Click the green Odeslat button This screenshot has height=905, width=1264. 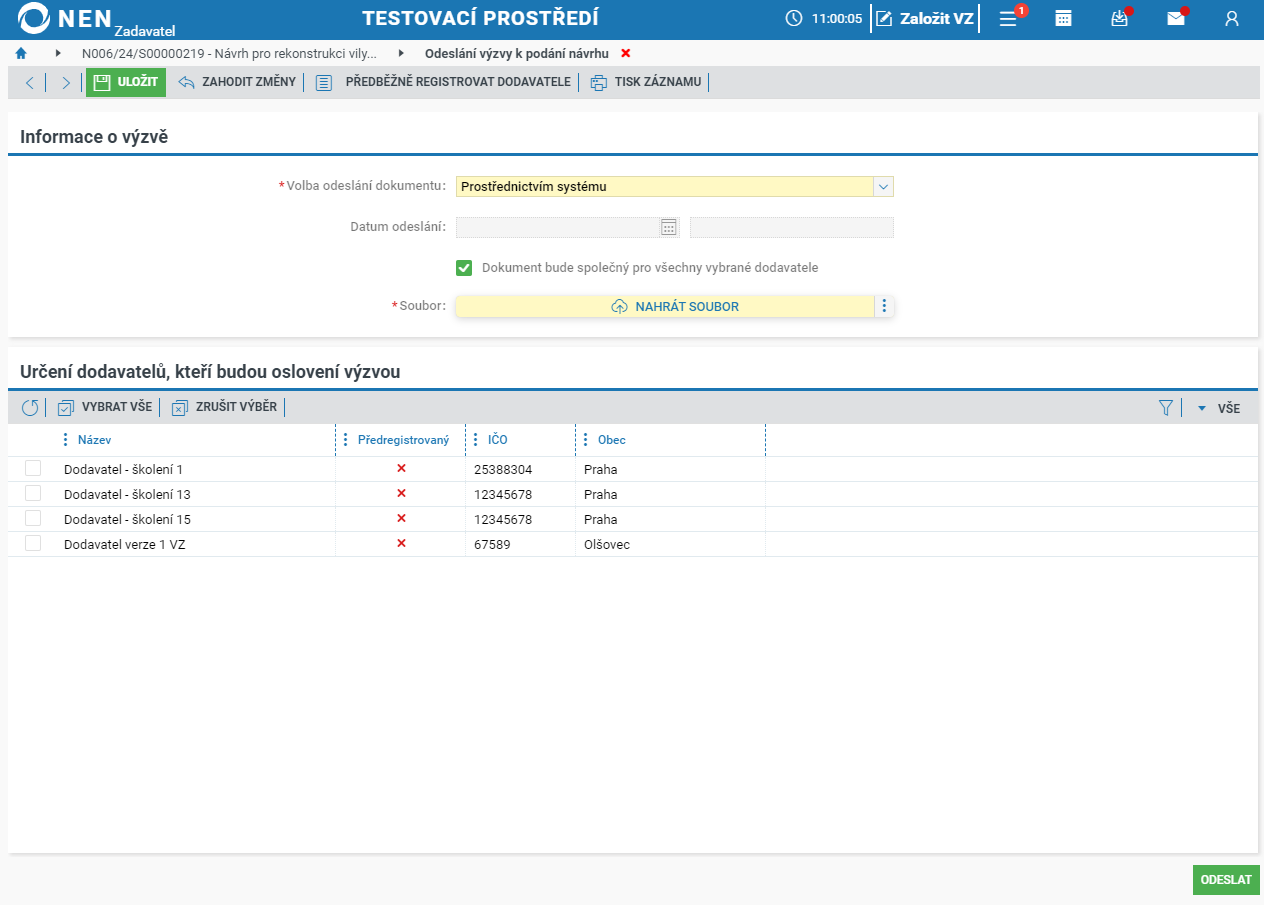click(x=1226, y=880)
